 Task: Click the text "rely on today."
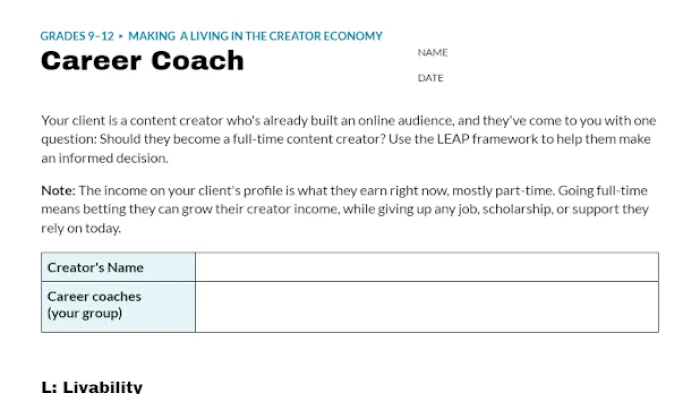pos(81,228)
